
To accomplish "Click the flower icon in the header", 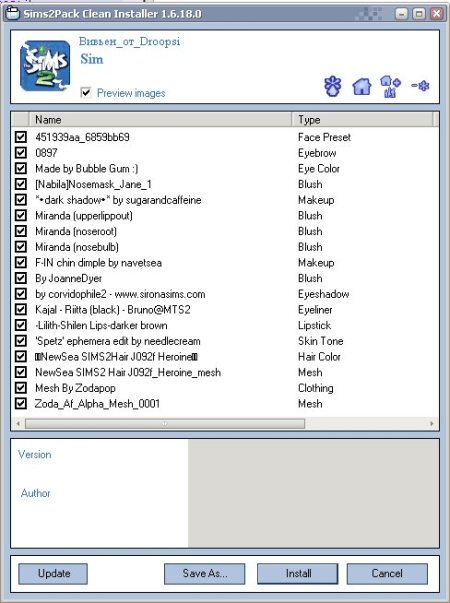I will point(332,86).
